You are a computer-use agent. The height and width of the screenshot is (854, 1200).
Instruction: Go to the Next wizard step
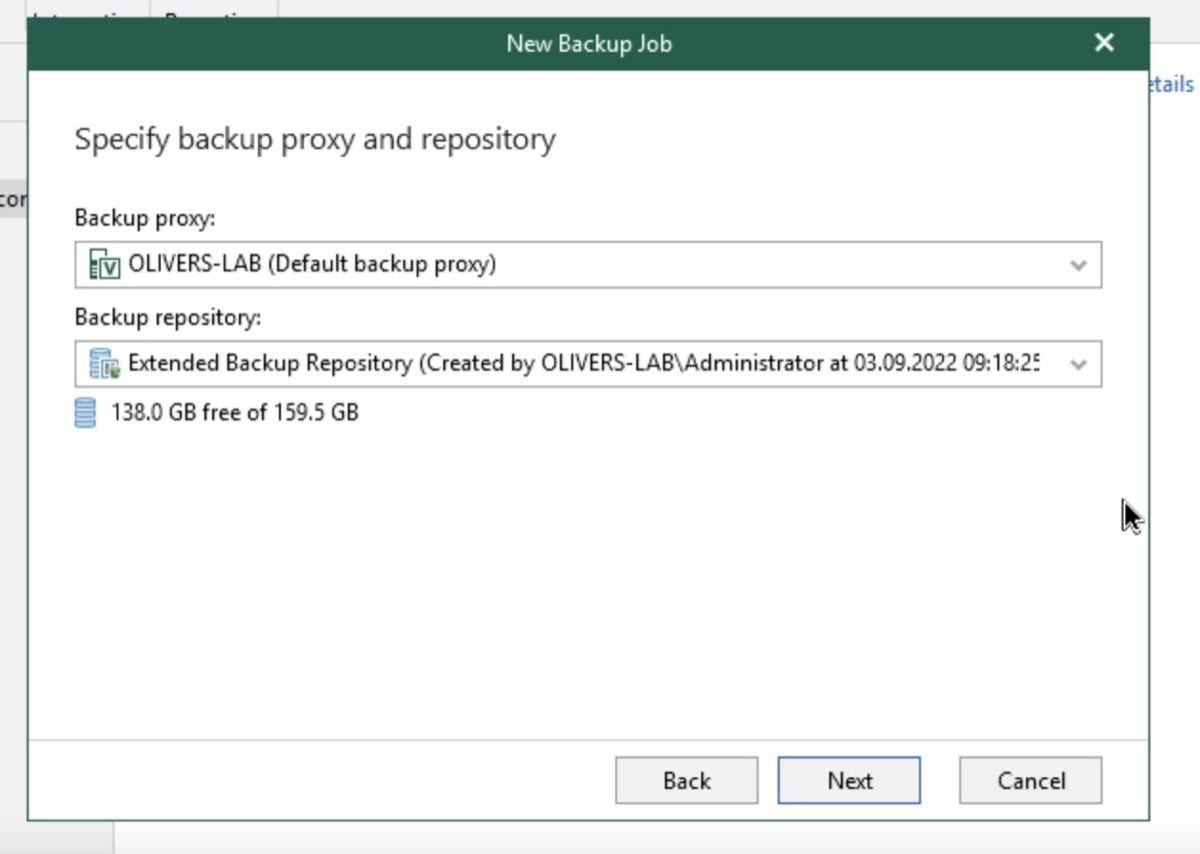click(x=849, y=780)
